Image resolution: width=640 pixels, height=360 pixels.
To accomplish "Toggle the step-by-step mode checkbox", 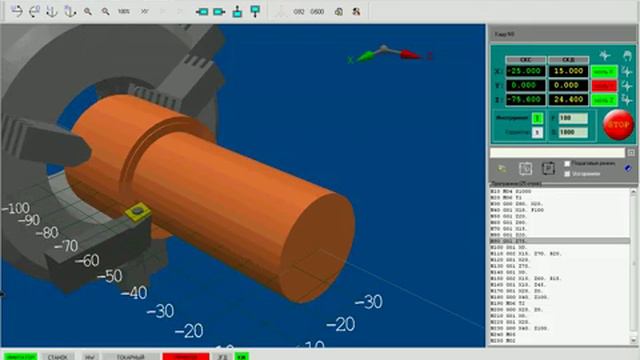I will (x=567, y=164).
